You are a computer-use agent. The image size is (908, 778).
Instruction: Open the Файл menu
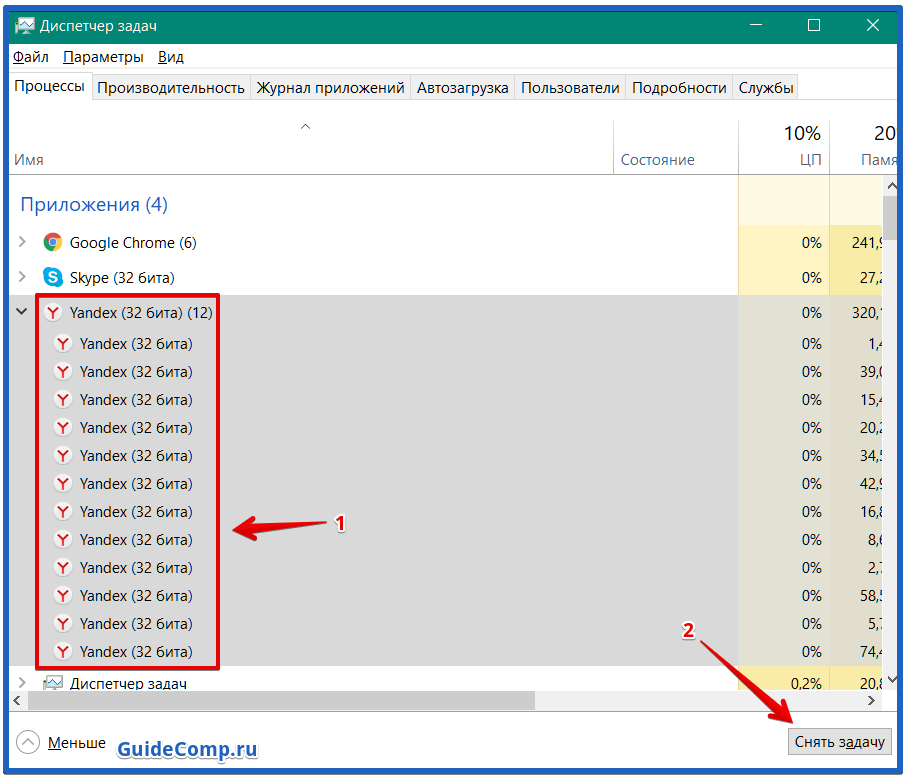tap(31, 57)
